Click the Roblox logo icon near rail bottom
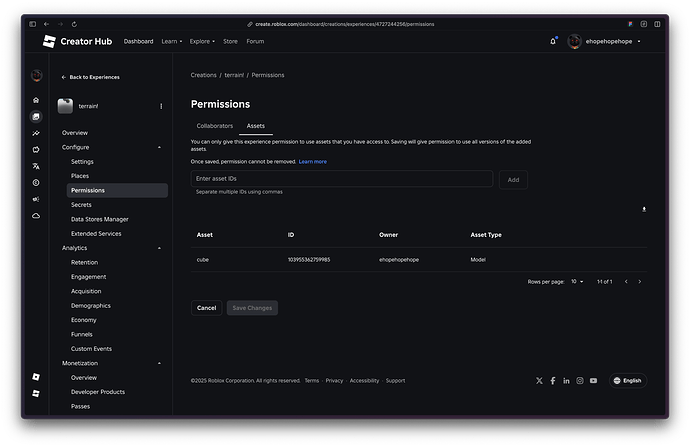This screenshot has height=446, width=690. tap(36, 377)
